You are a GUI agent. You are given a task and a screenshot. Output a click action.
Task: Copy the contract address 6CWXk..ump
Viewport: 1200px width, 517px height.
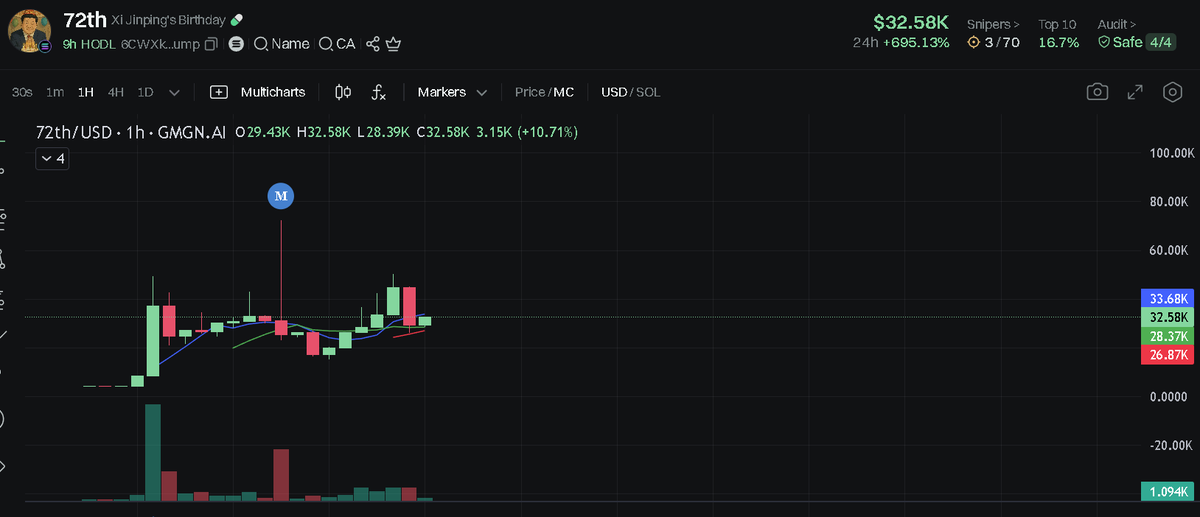point(211,44)
